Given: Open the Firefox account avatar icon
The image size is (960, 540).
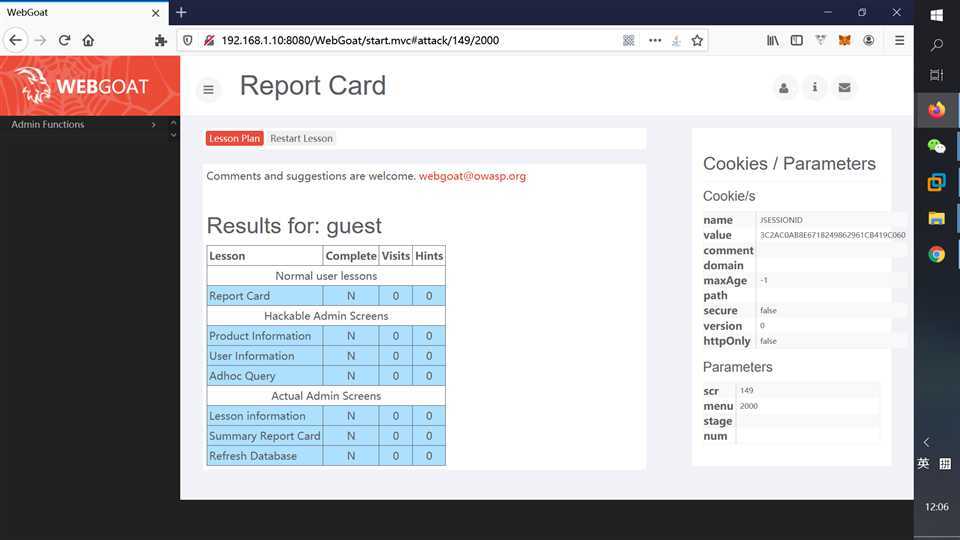Looking at the screenshot, I should [x=868, y=40].
